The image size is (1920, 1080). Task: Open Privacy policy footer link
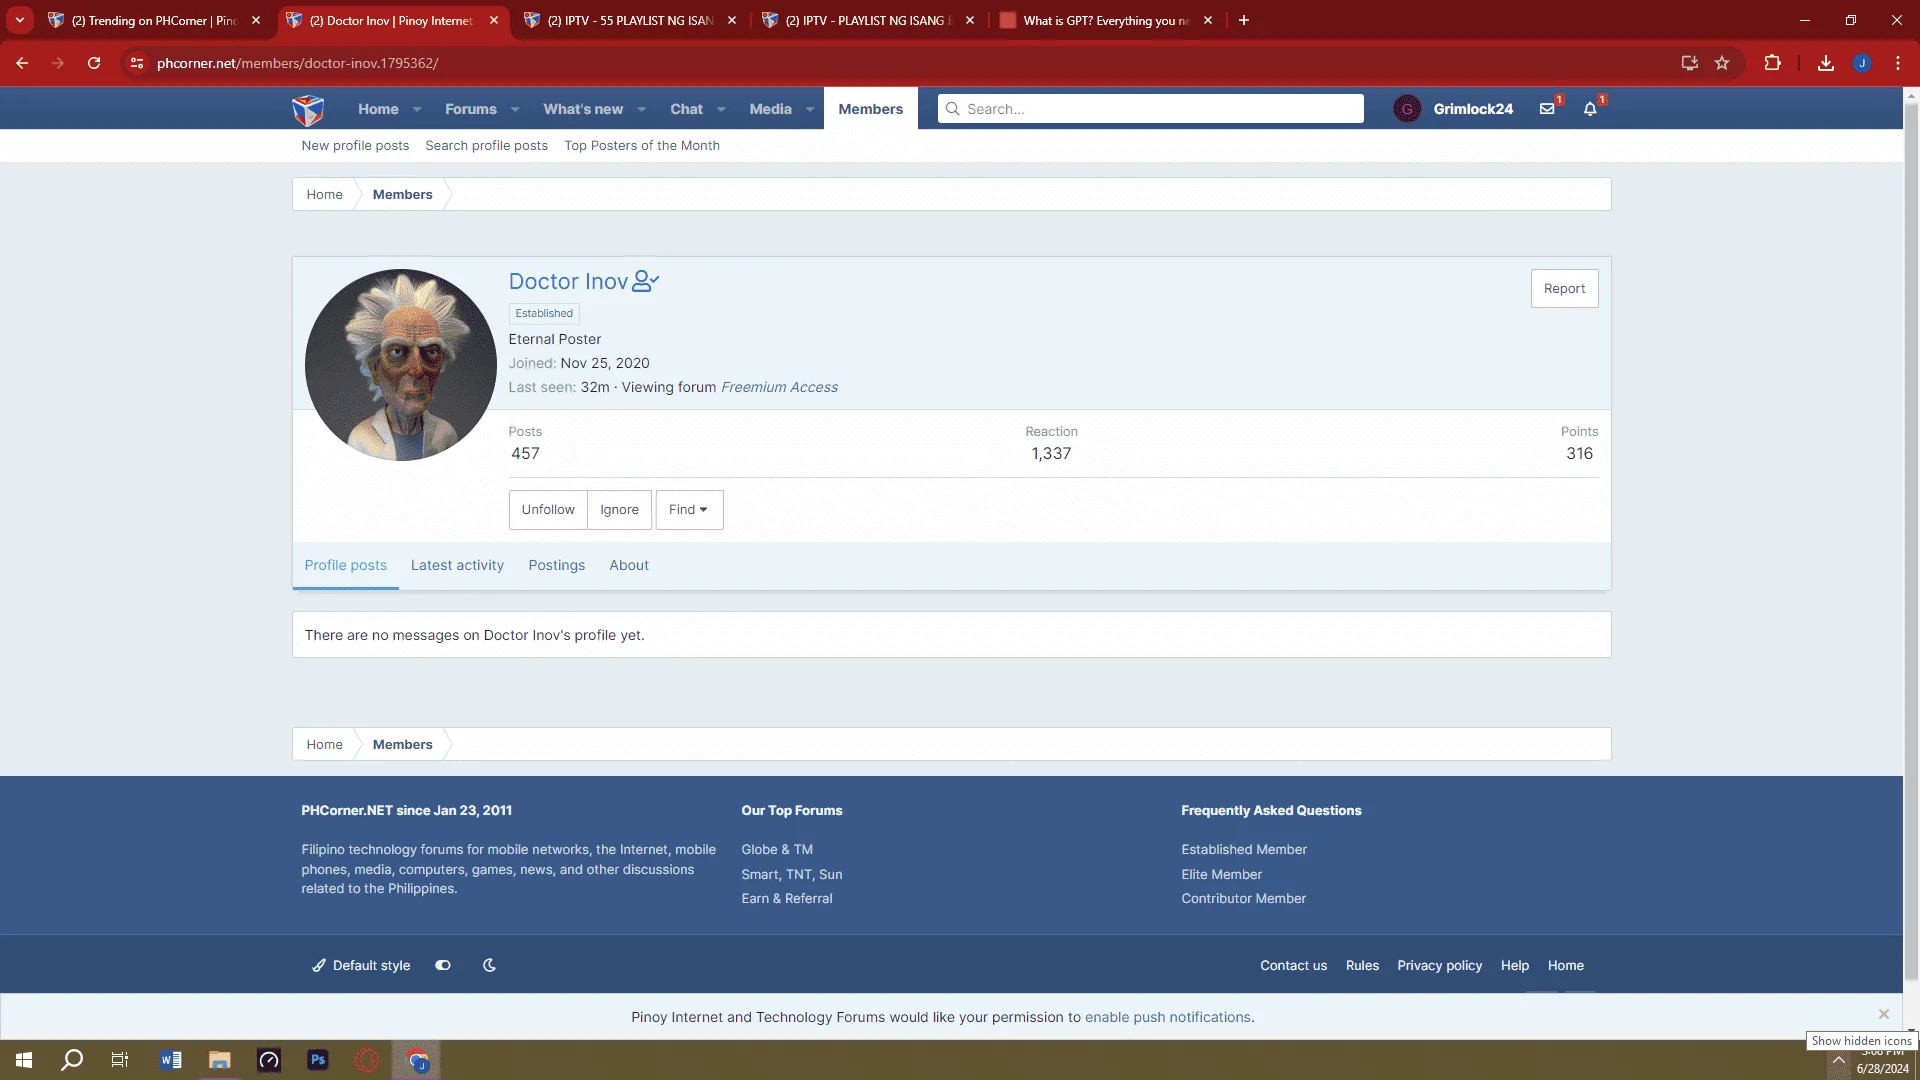pyautogui.click(x=1439, y=965)
